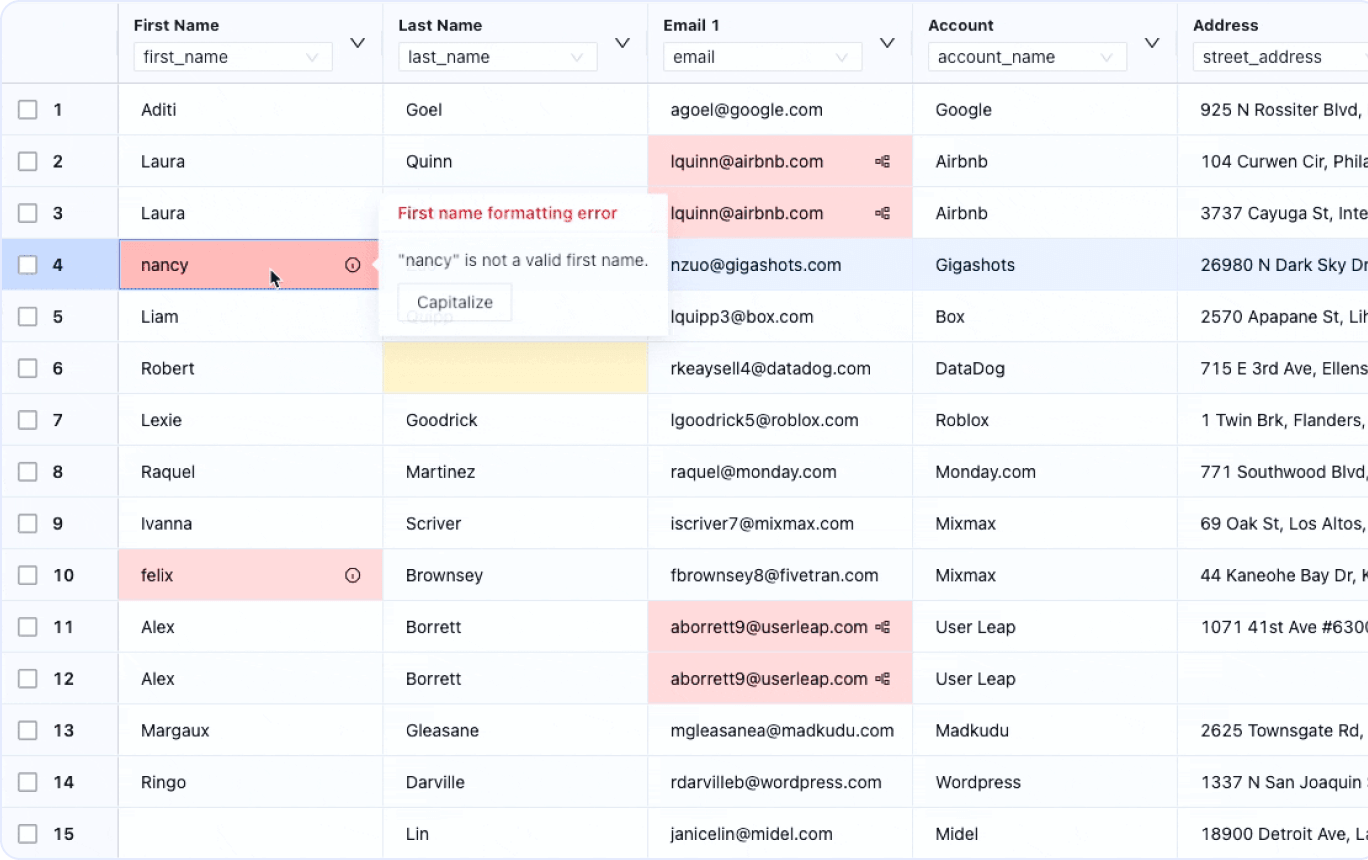Open the email field mapping dropdown

click(762, 57)
